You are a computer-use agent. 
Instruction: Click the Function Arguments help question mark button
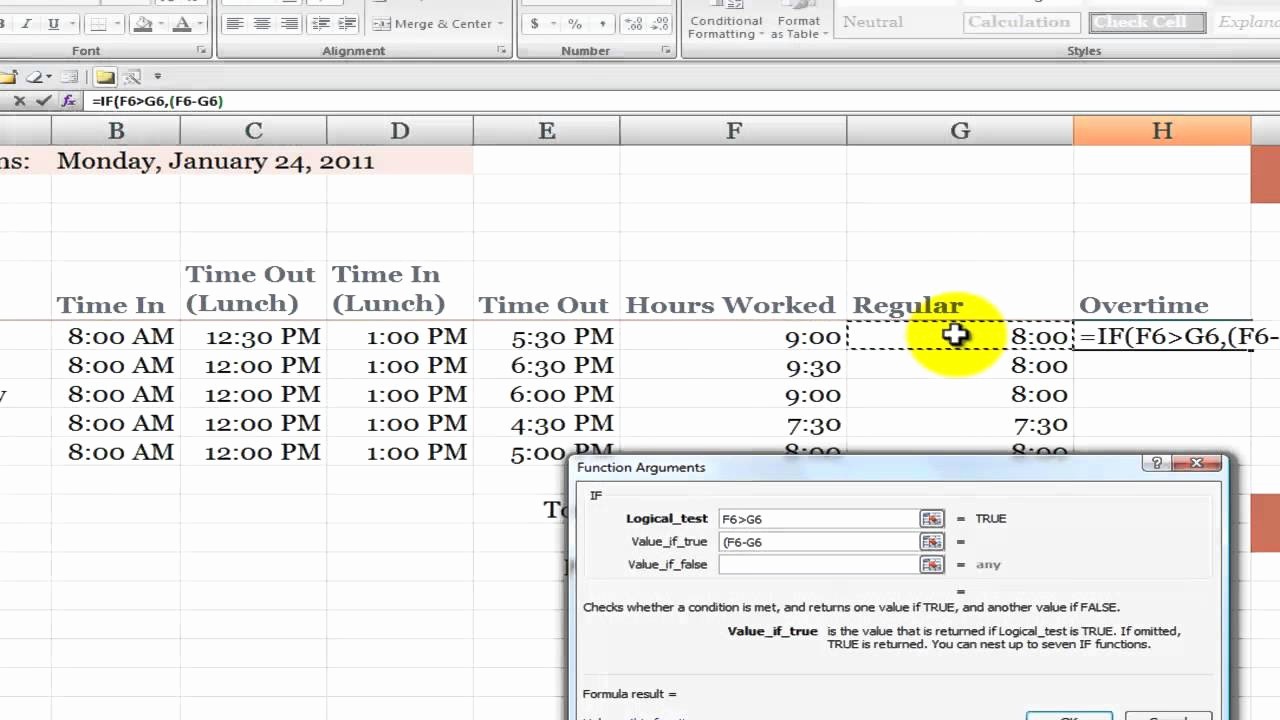click(1157, 463)
